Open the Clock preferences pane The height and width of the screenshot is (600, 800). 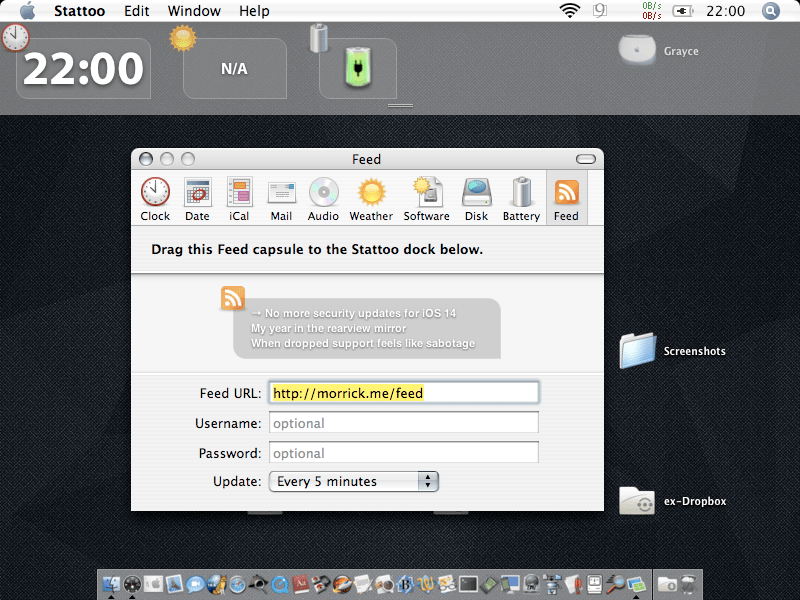click(x=155, y=199)
